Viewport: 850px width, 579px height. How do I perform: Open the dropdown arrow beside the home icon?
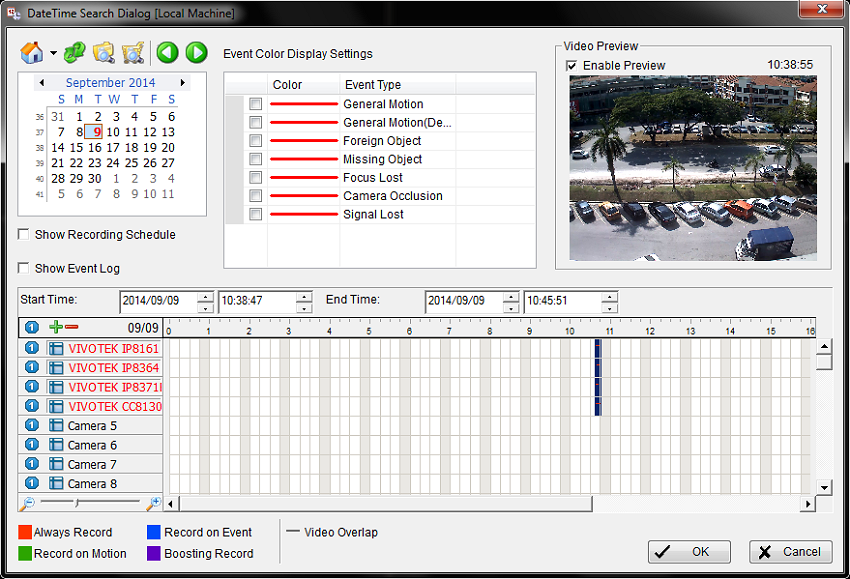click(x=53, y=53)
